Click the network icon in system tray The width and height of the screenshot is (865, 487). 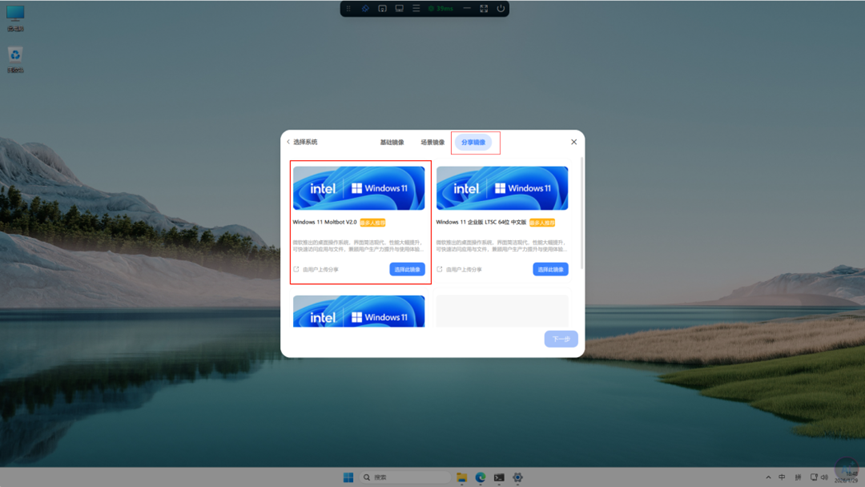(x=814, y=477)
